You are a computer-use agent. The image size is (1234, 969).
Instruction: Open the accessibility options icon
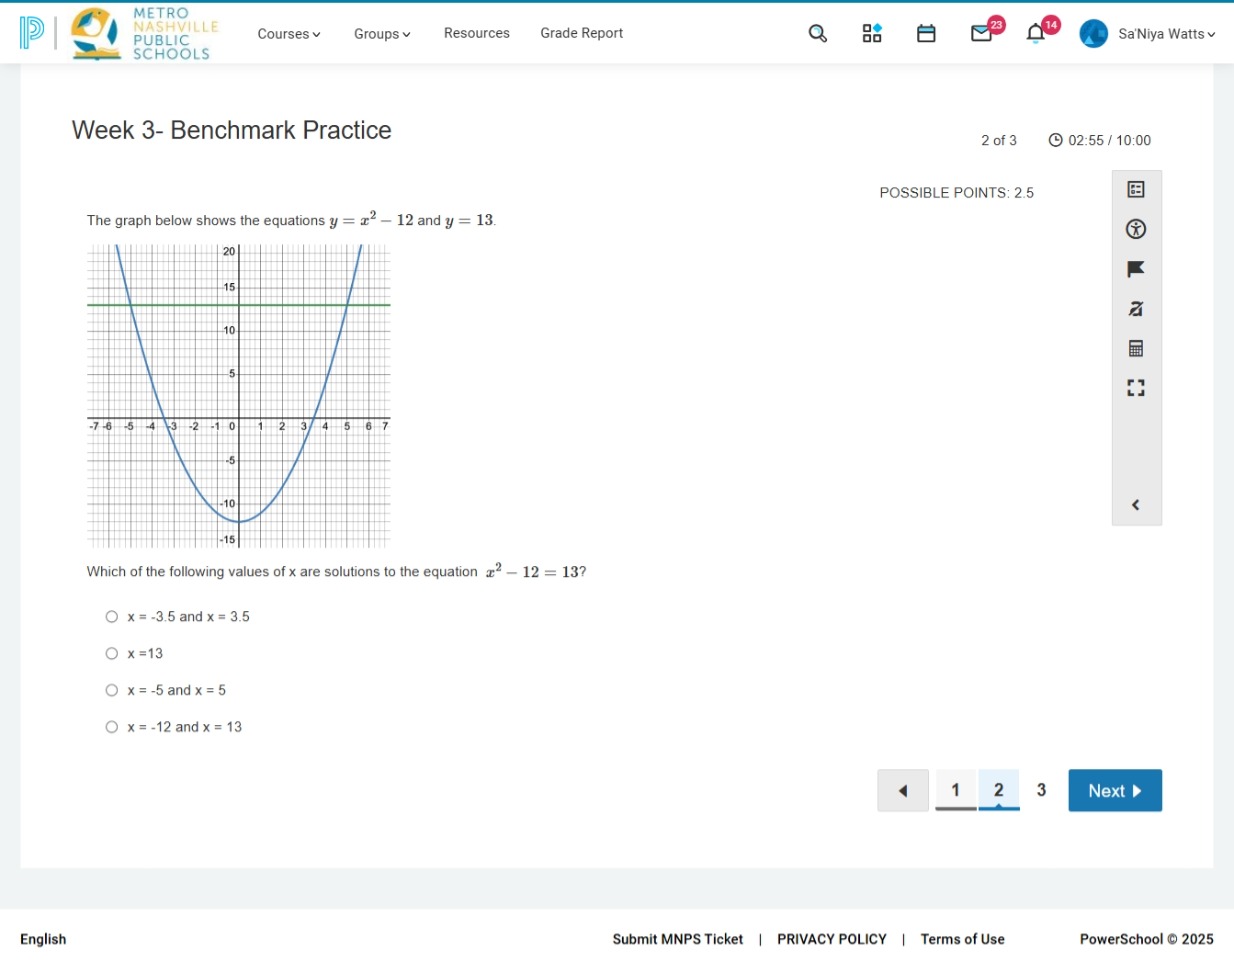[x=1136, y=229]
